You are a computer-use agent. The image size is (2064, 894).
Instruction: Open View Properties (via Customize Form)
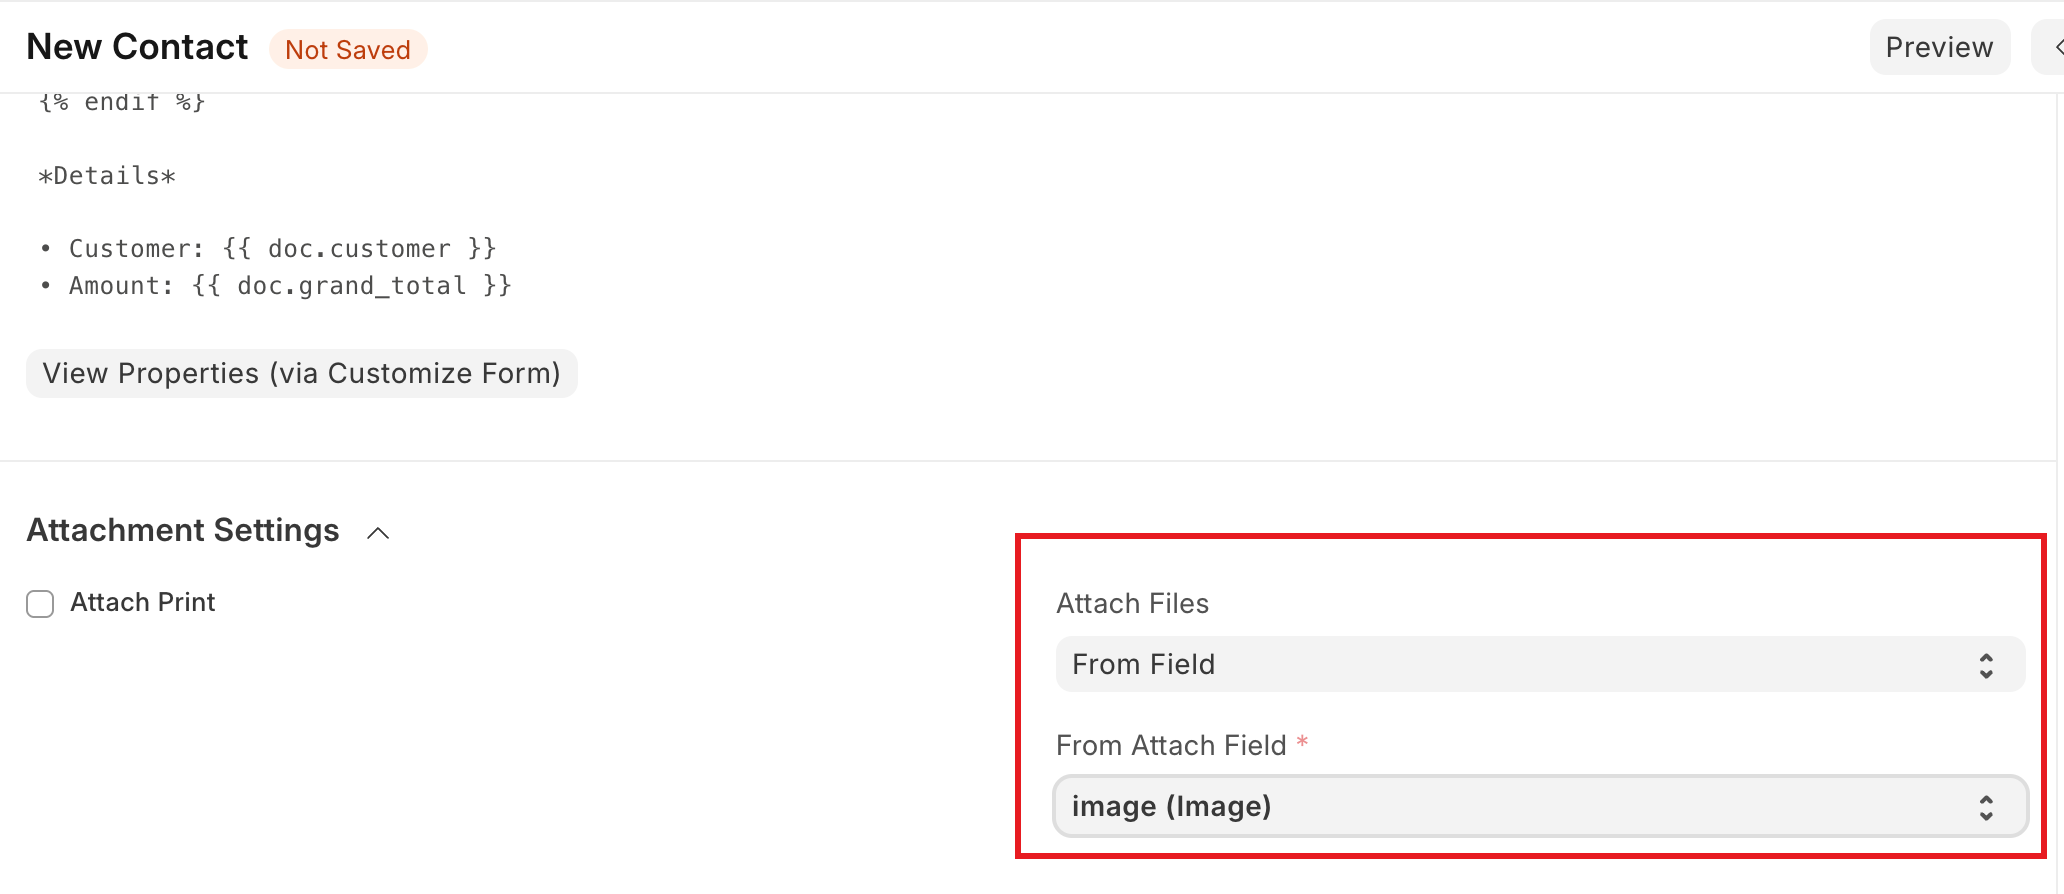click(301, 373)
